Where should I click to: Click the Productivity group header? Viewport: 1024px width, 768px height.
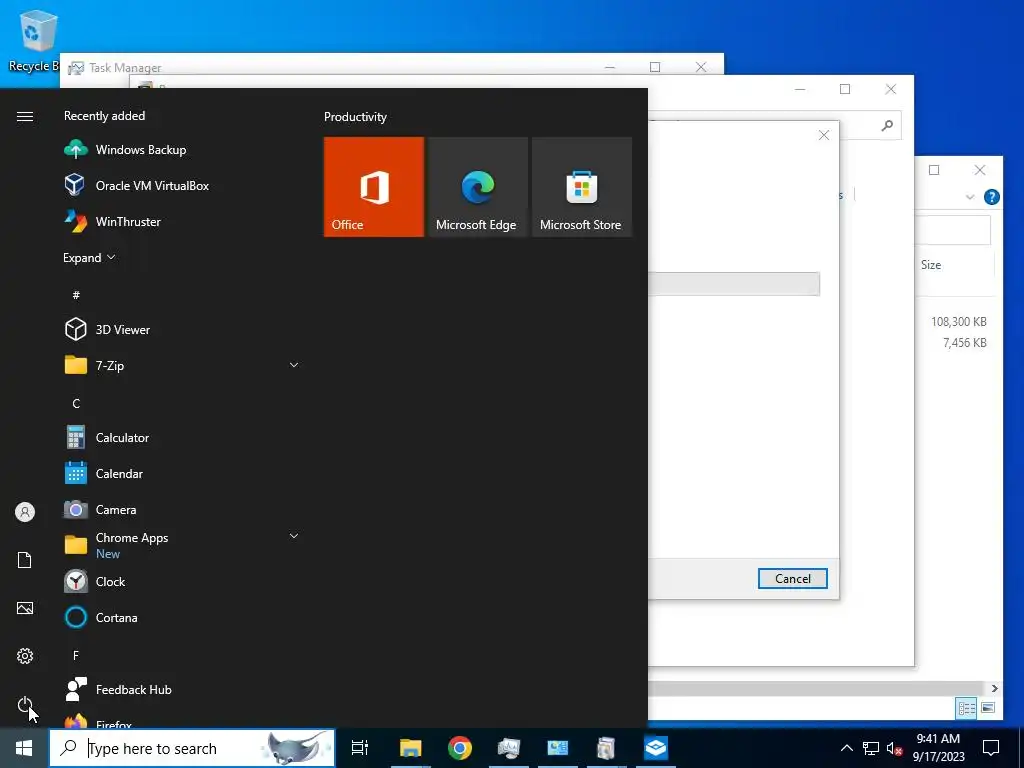tap(355, 117)
